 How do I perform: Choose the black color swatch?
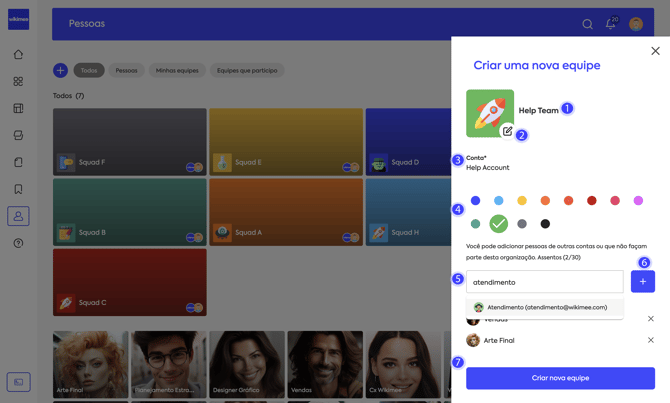(x=545, y=224)
